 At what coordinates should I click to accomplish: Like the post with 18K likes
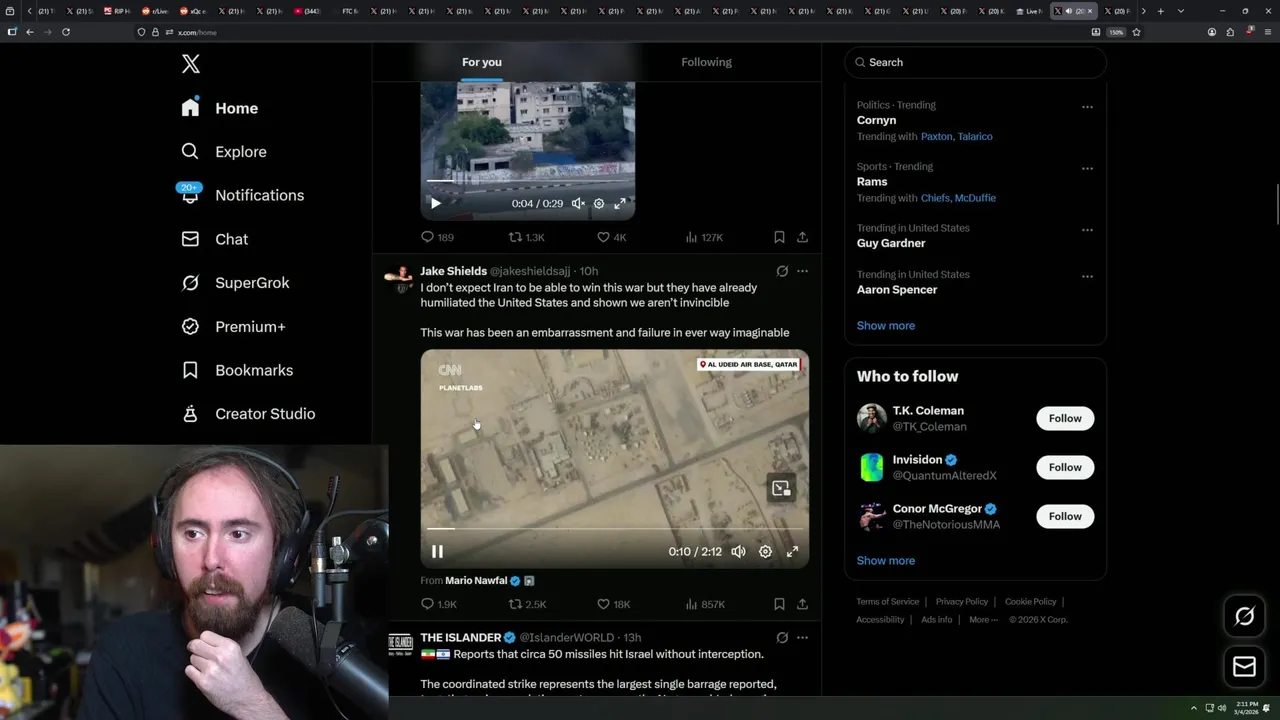(x=613, y=604)
